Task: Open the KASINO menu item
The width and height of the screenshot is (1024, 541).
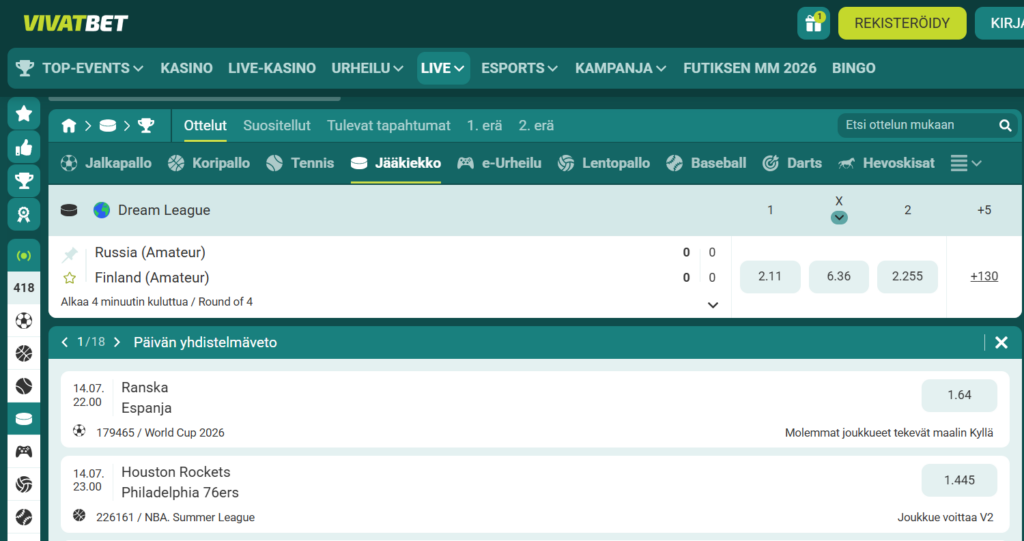Action: coord(187,68)
